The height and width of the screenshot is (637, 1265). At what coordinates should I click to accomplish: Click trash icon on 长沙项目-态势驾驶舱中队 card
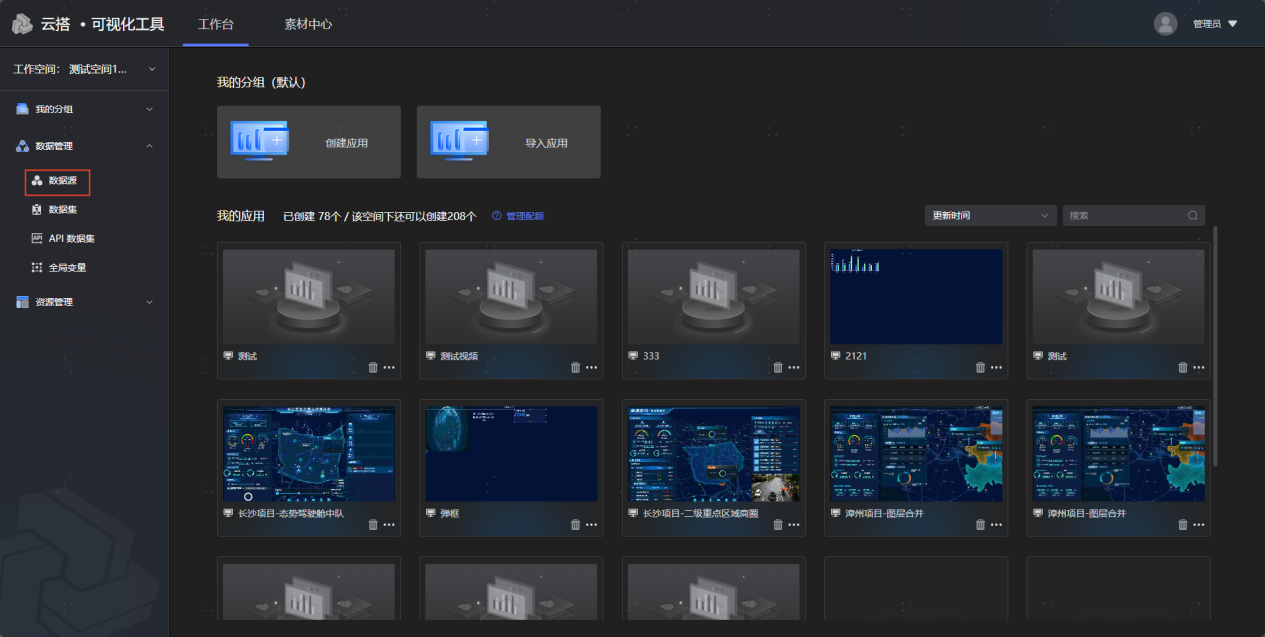(373, 525)
